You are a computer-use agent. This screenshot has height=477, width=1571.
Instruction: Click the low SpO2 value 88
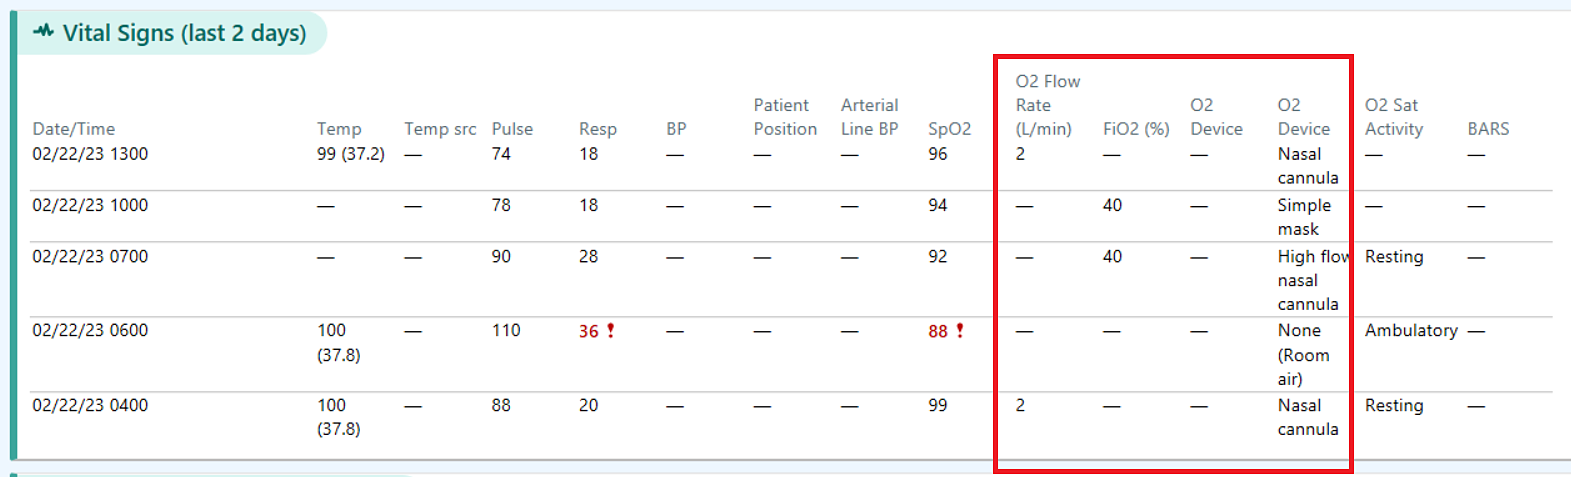click(937, 331)
